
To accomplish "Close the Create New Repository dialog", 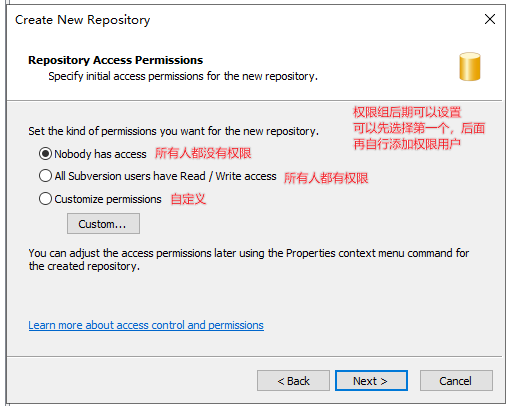I will 490,19.
